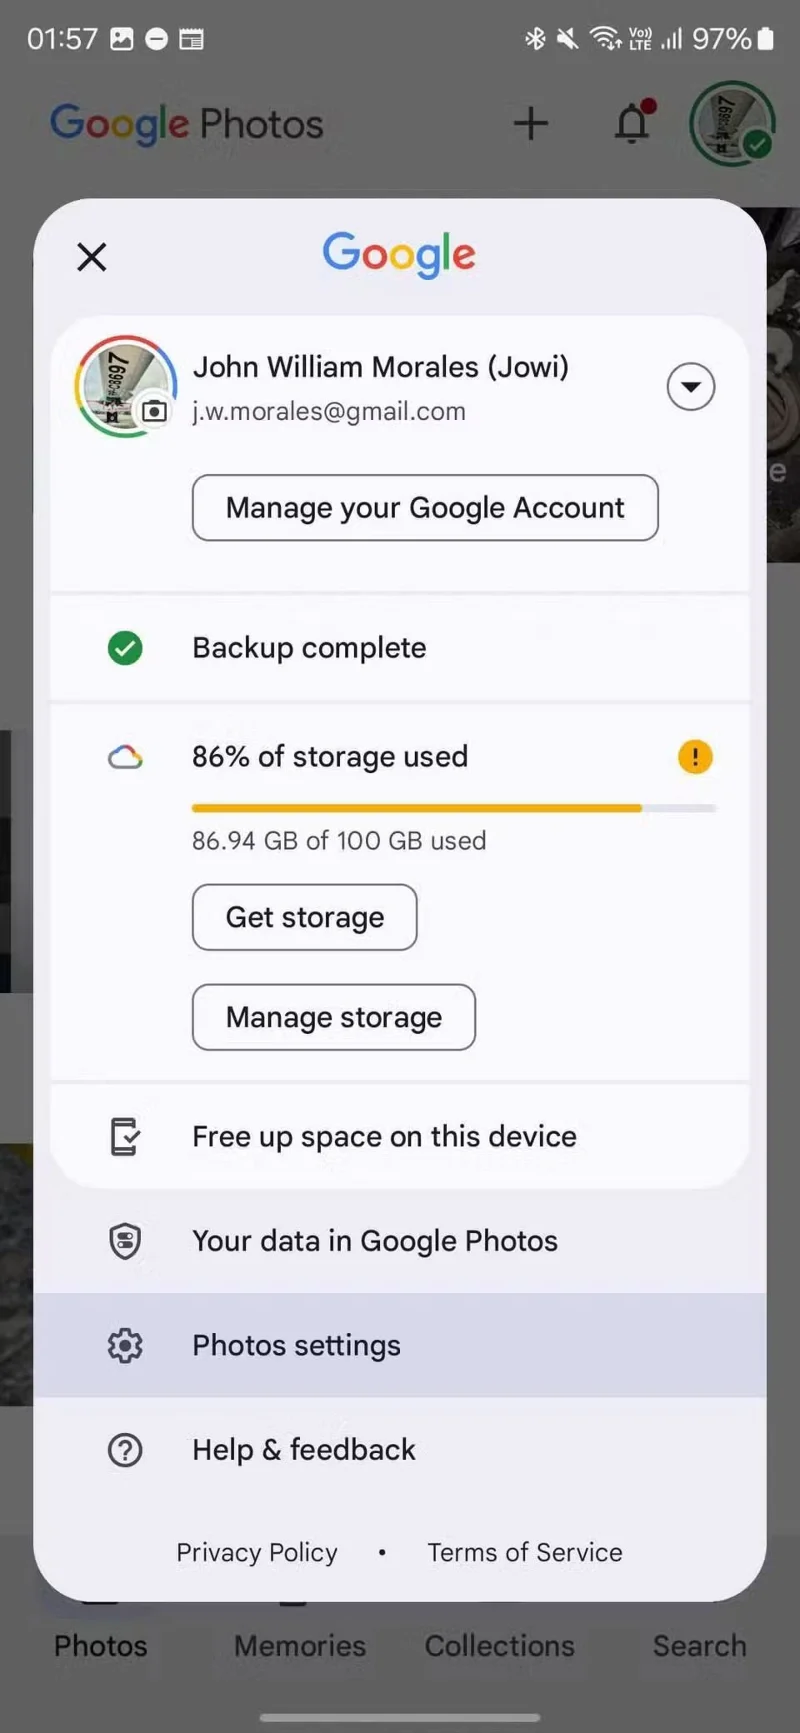This screenshot has width=800, height=1733.
Task: Tap the cloud storage icon
Action: [125, 757]
